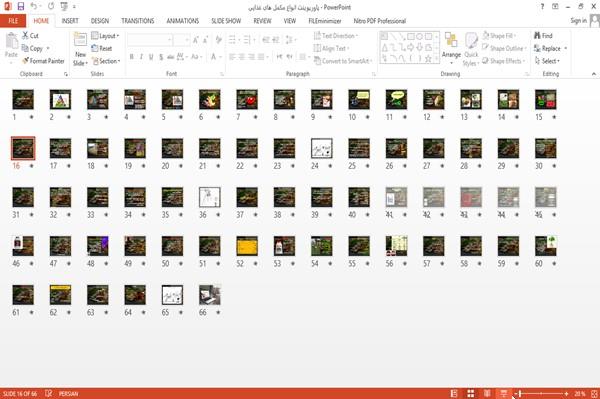
Task: Toggle Align Right paragraph
Action: tap(251, 57)
